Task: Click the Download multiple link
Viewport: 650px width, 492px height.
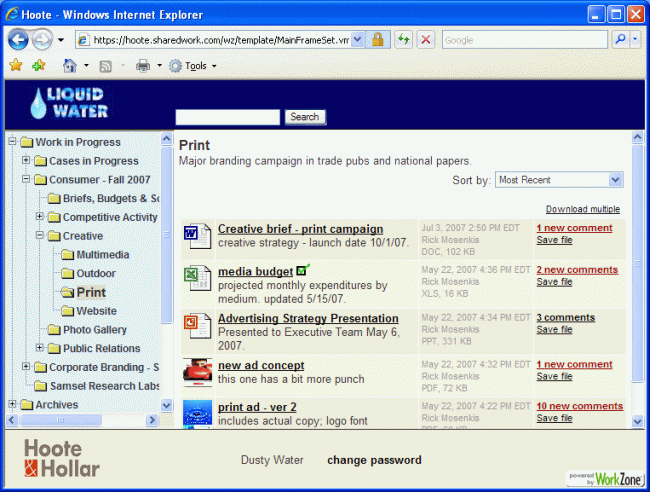Action: [583, 209]
